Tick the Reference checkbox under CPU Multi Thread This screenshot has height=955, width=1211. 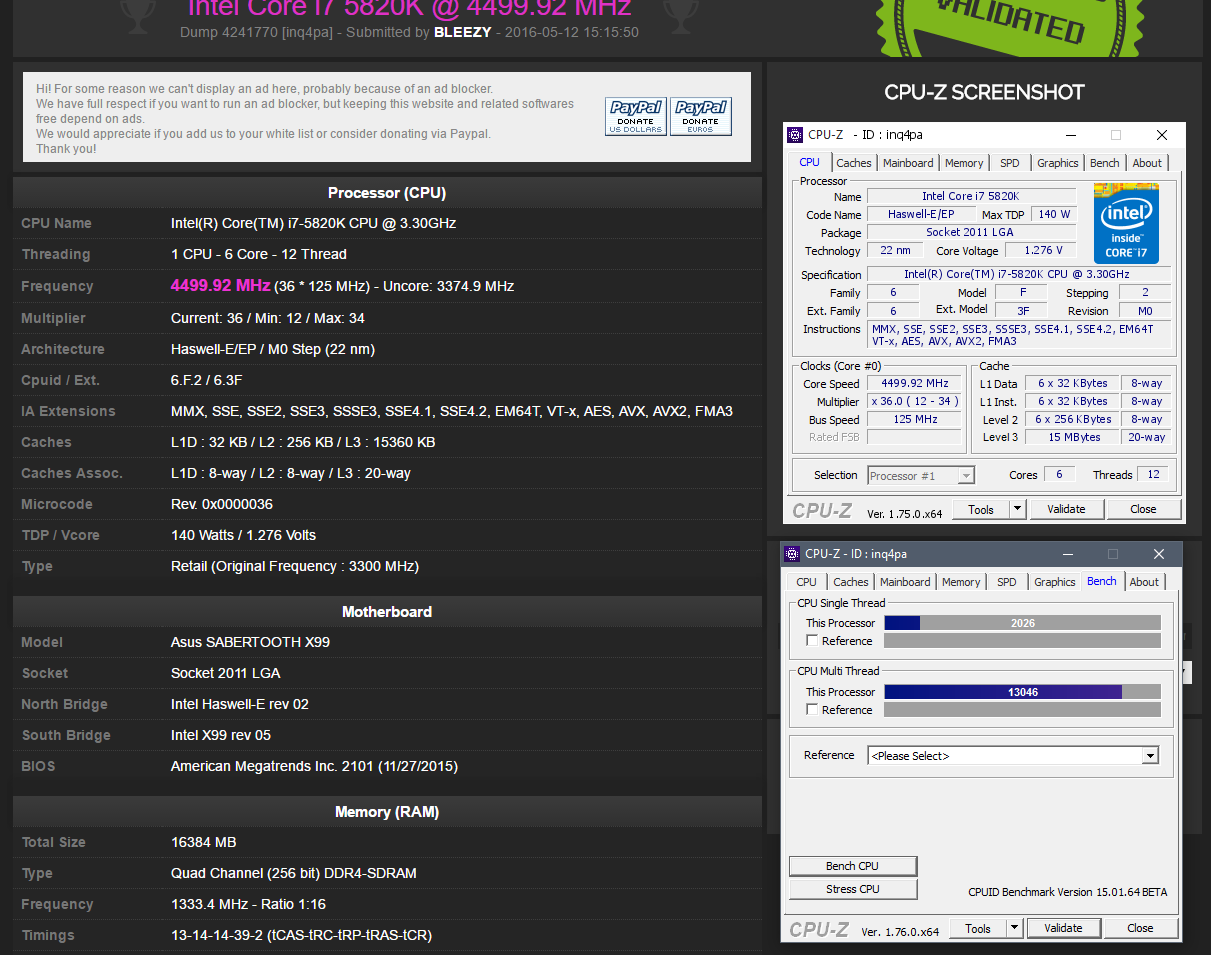coord(813,710)
